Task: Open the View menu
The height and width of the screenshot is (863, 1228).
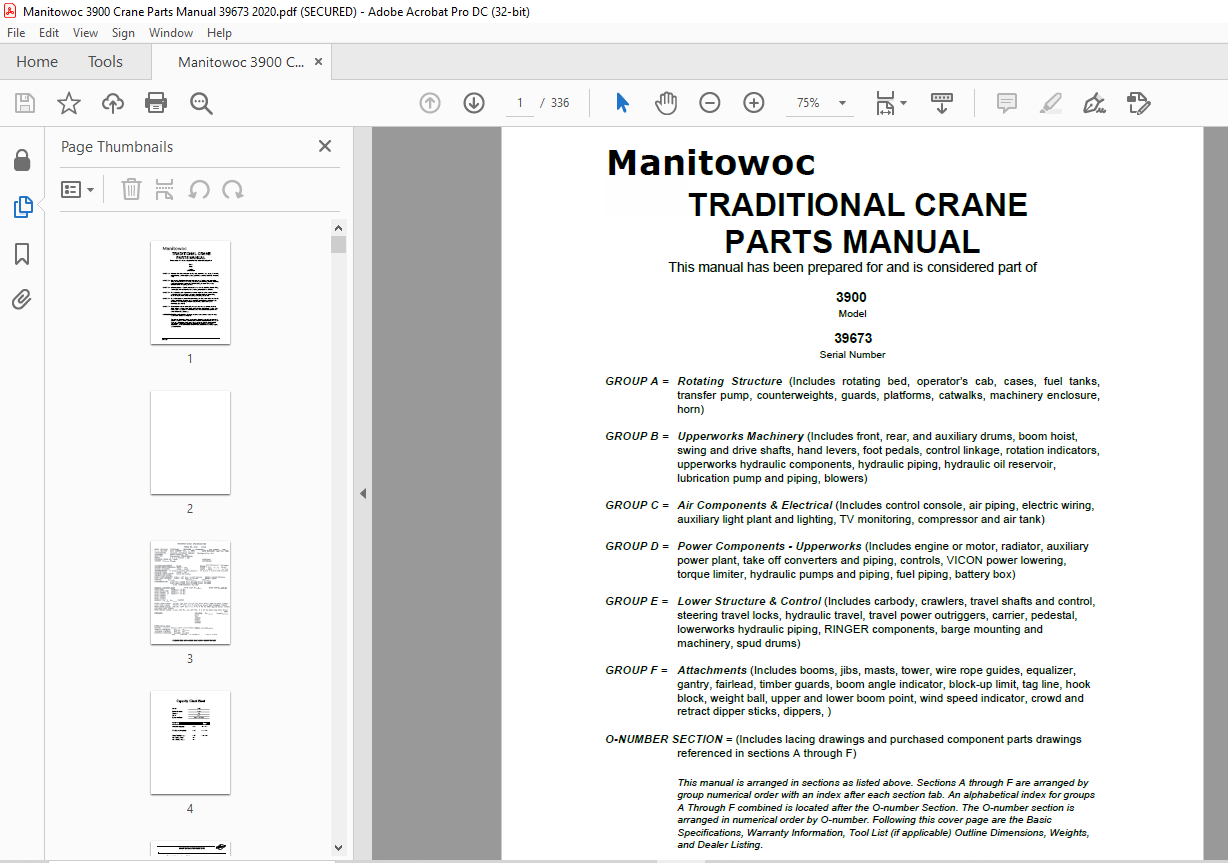Action: (86, 33)
